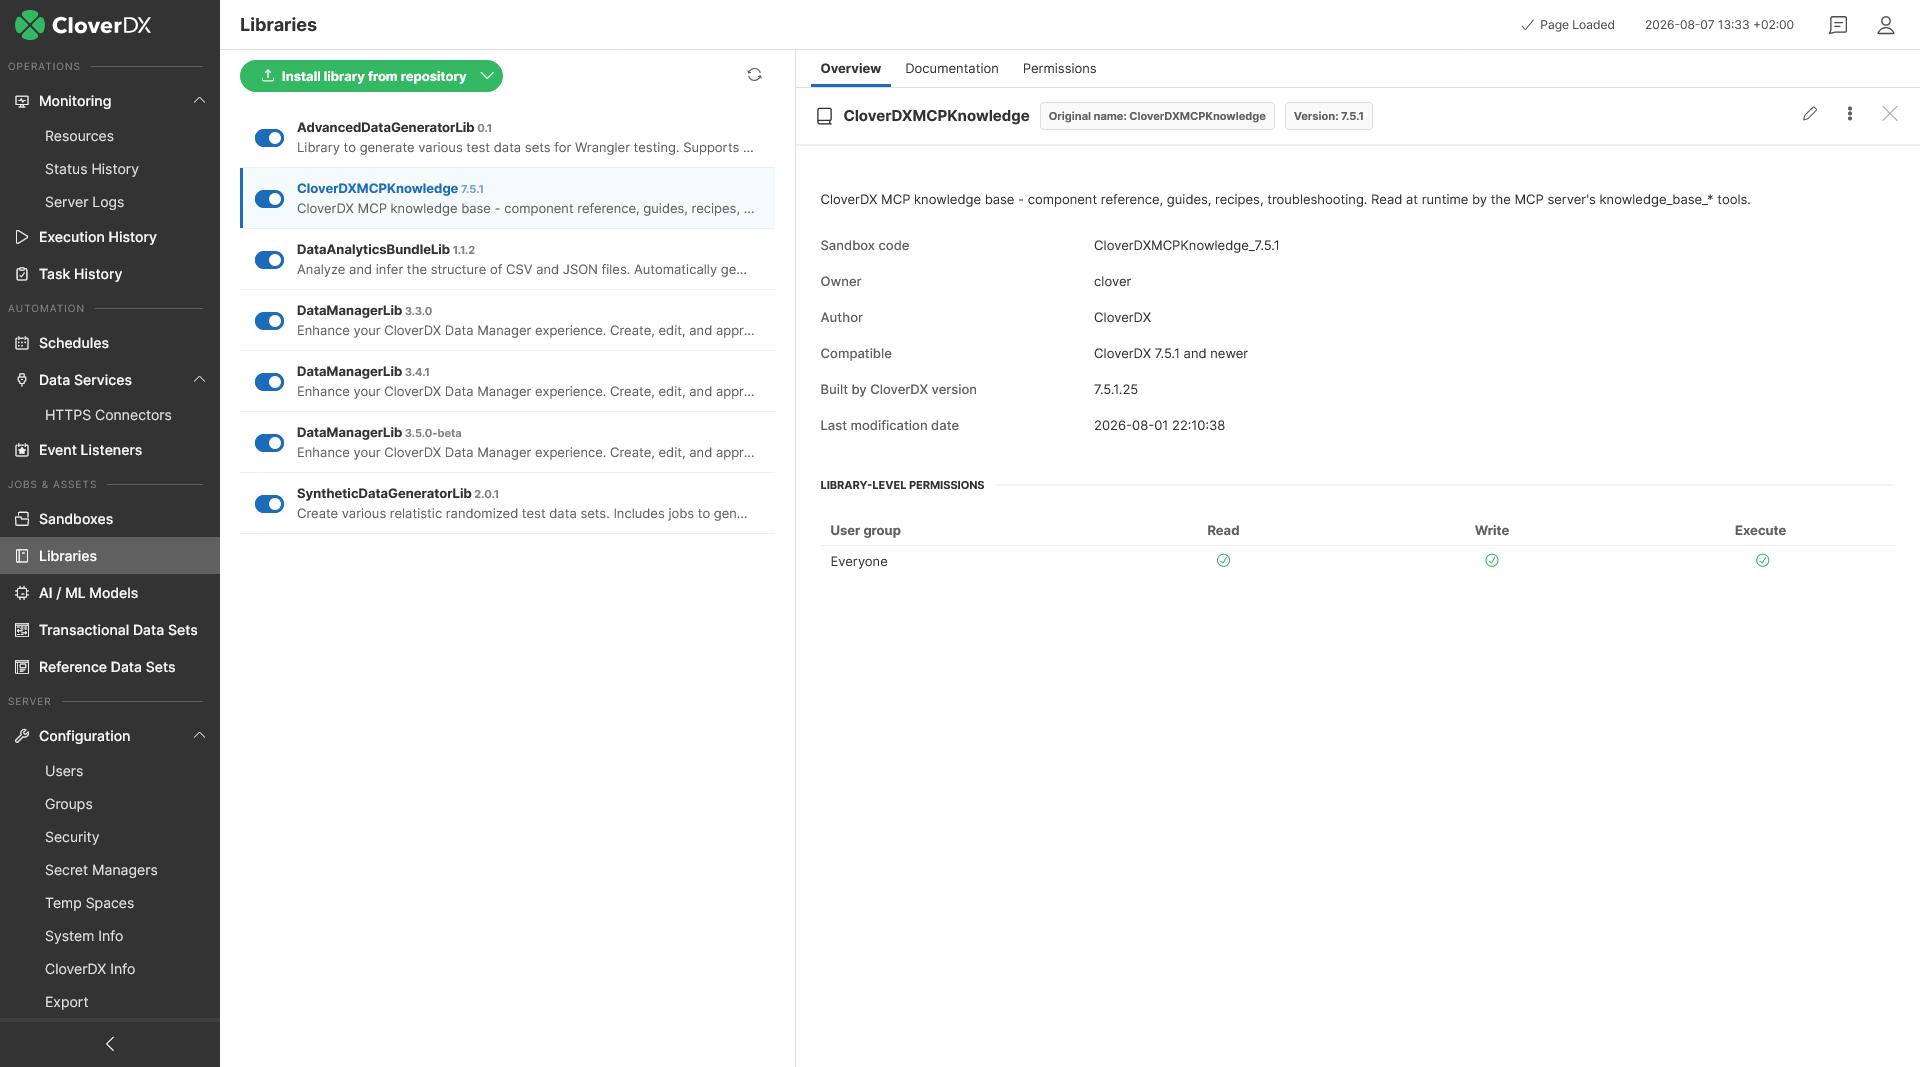1920x1067 pixels.
Task: Open the Users configuration page
Action: 64,771
